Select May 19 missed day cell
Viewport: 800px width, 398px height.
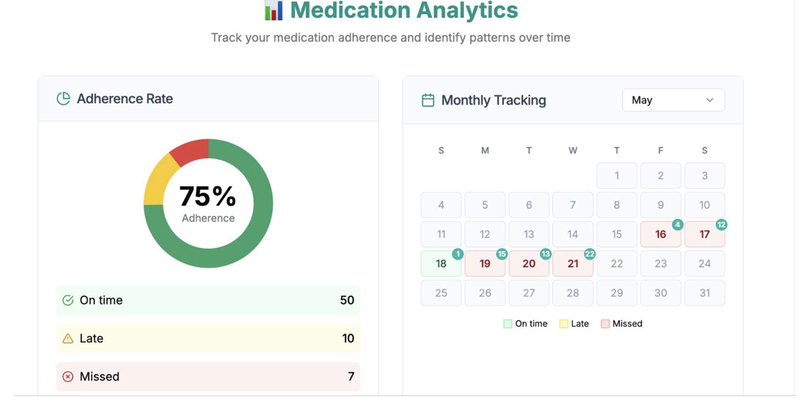tap(485, 263)
